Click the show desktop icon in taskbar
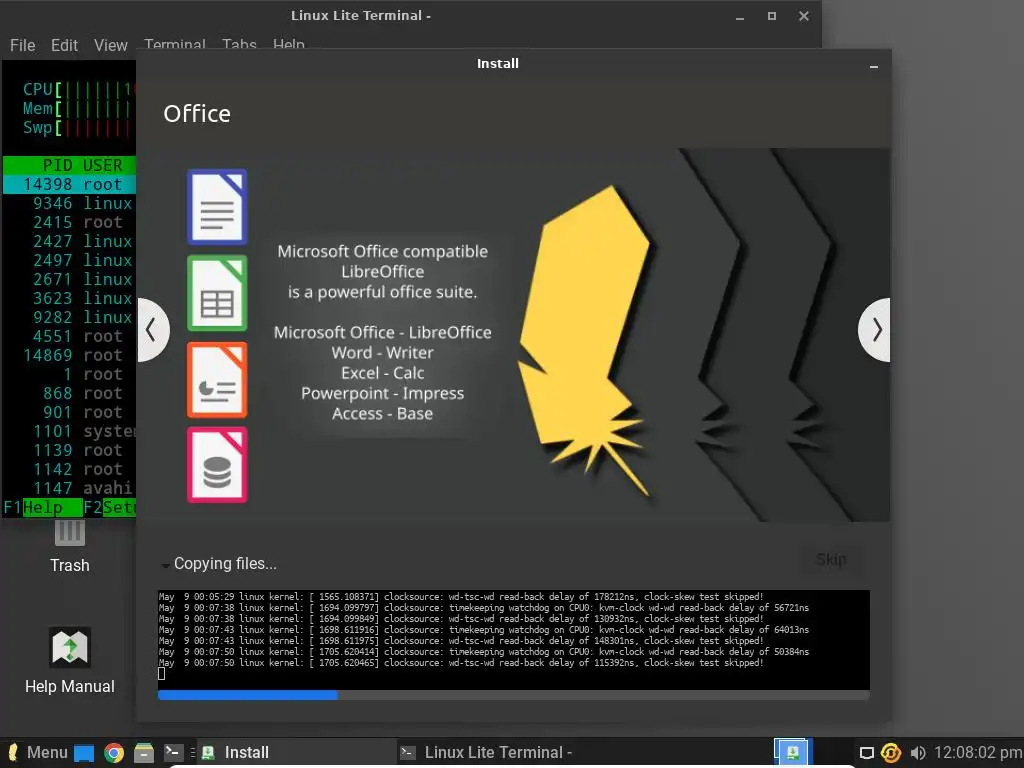The image size is (1024, 768). [x=84, y=753]
